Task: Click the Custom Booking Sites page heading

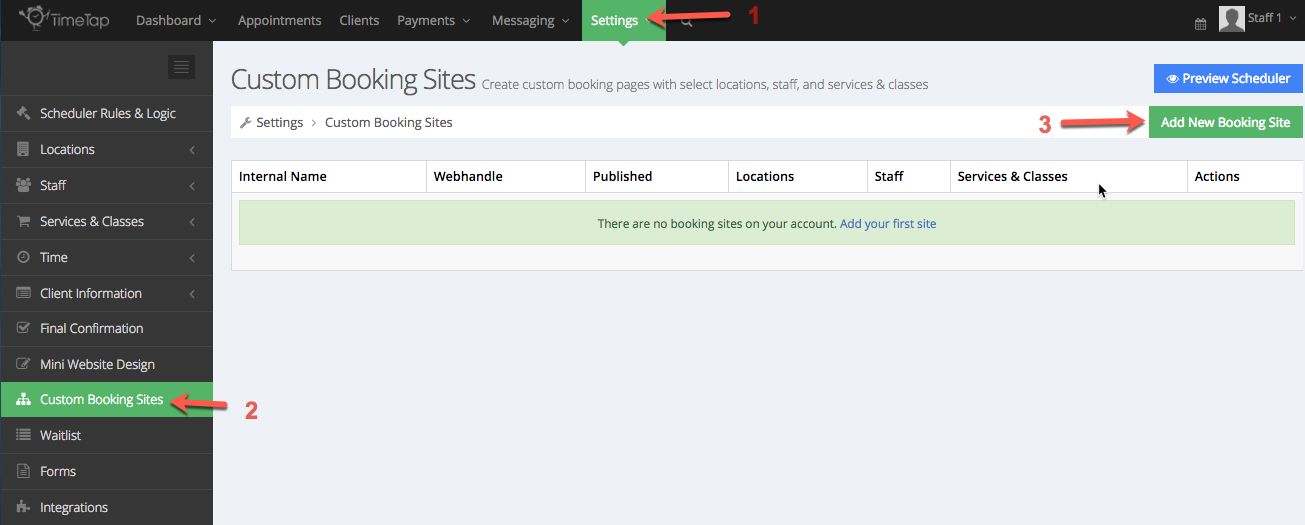Action: [353, 81]
